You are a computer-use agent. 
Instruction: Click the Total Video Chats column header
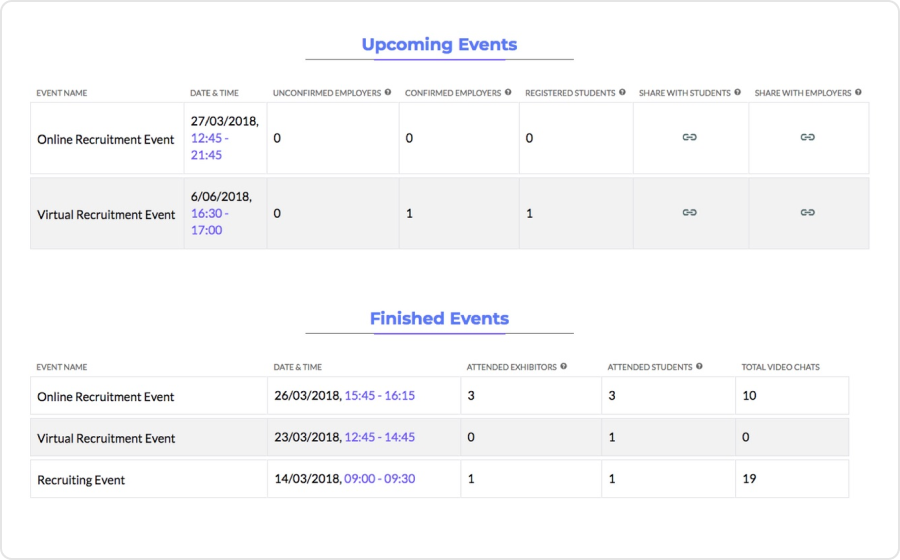[x=781, y=367]
